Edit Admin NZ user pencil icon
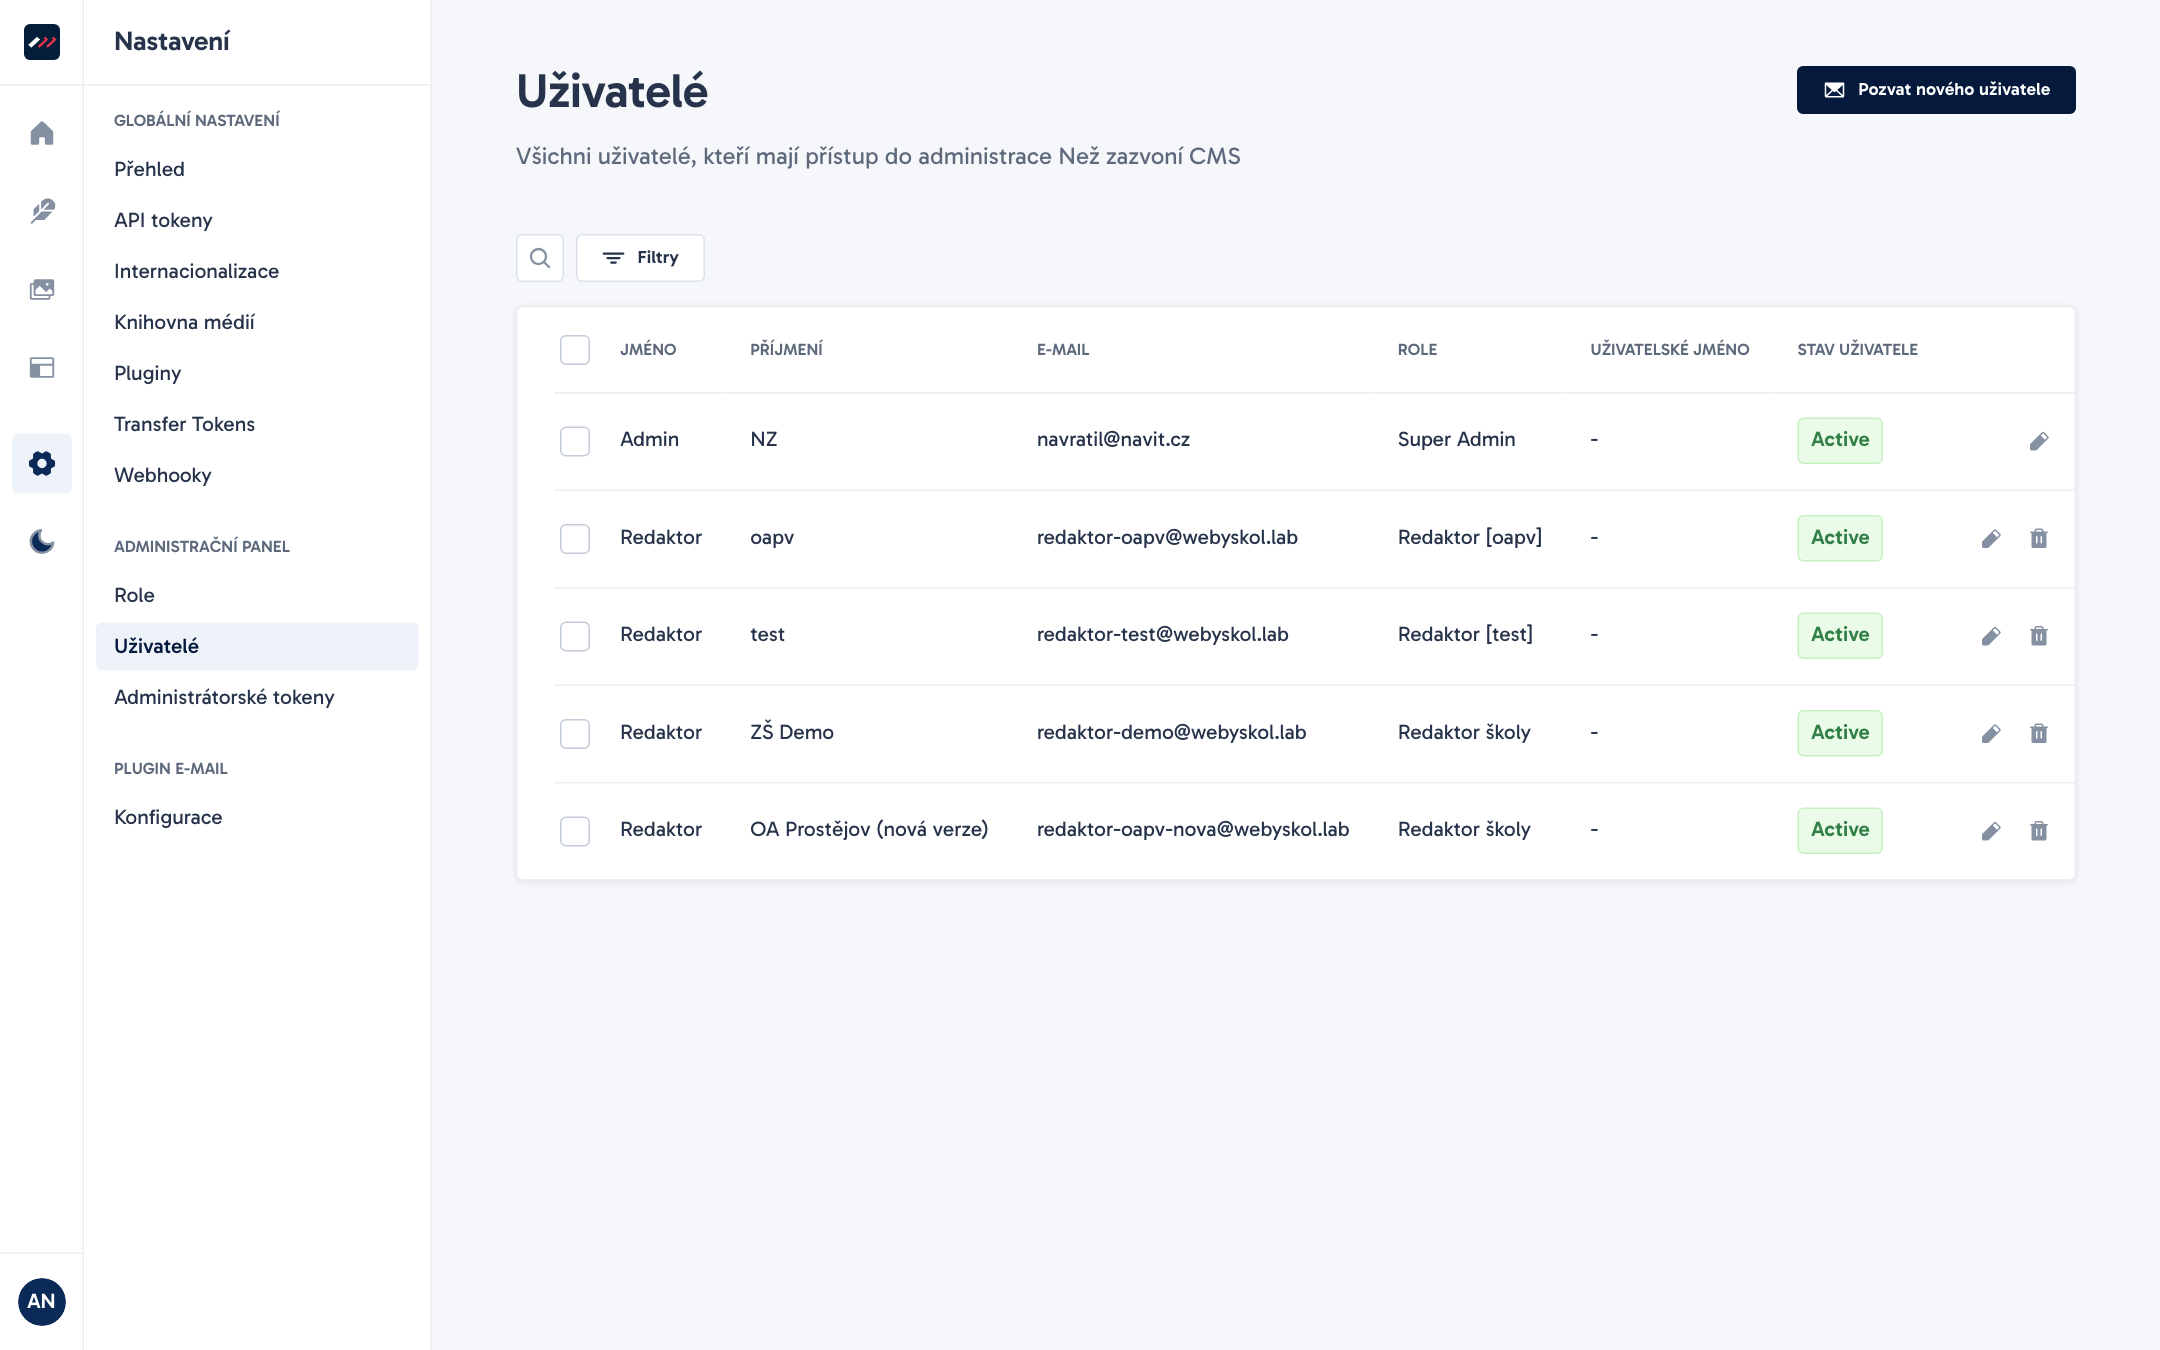Screen dimensions: 2160x1350 pos(2039,441)
